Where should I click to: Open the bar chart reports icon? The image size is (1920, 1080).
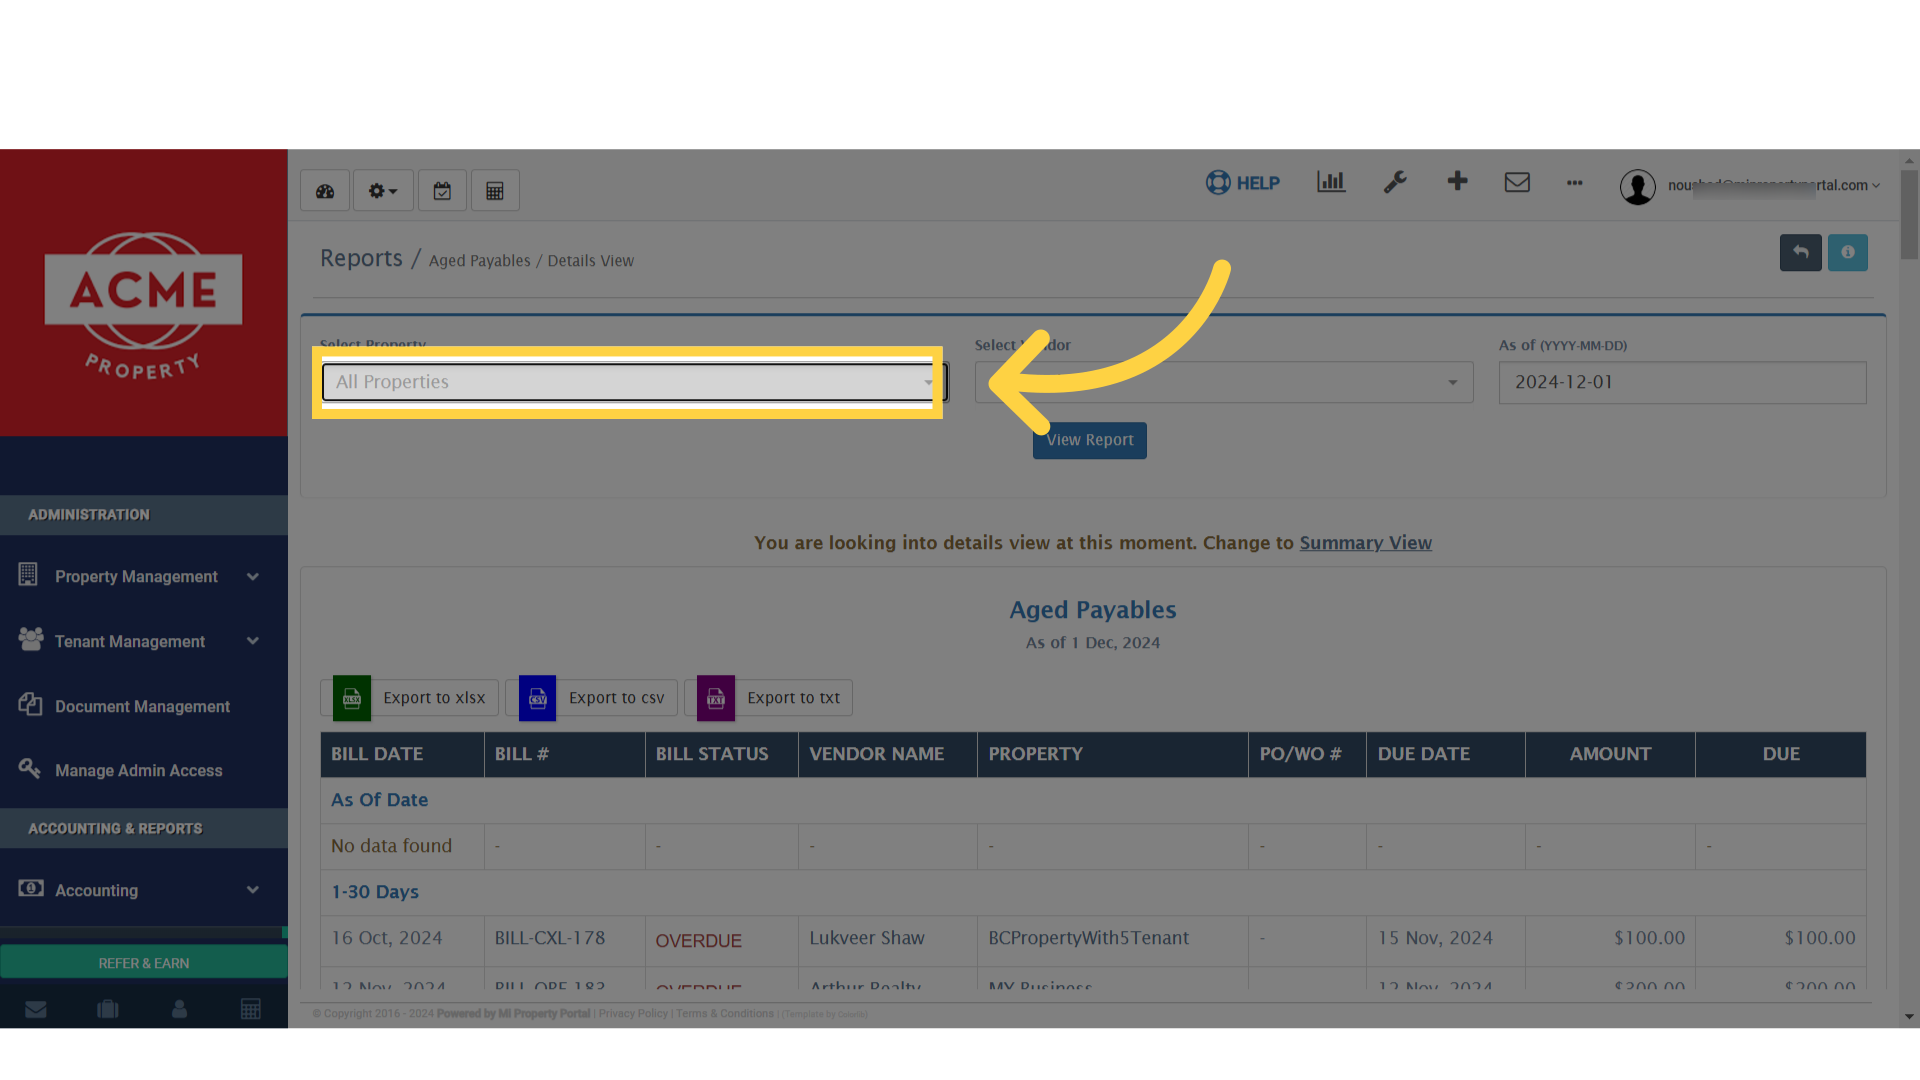1331,182
